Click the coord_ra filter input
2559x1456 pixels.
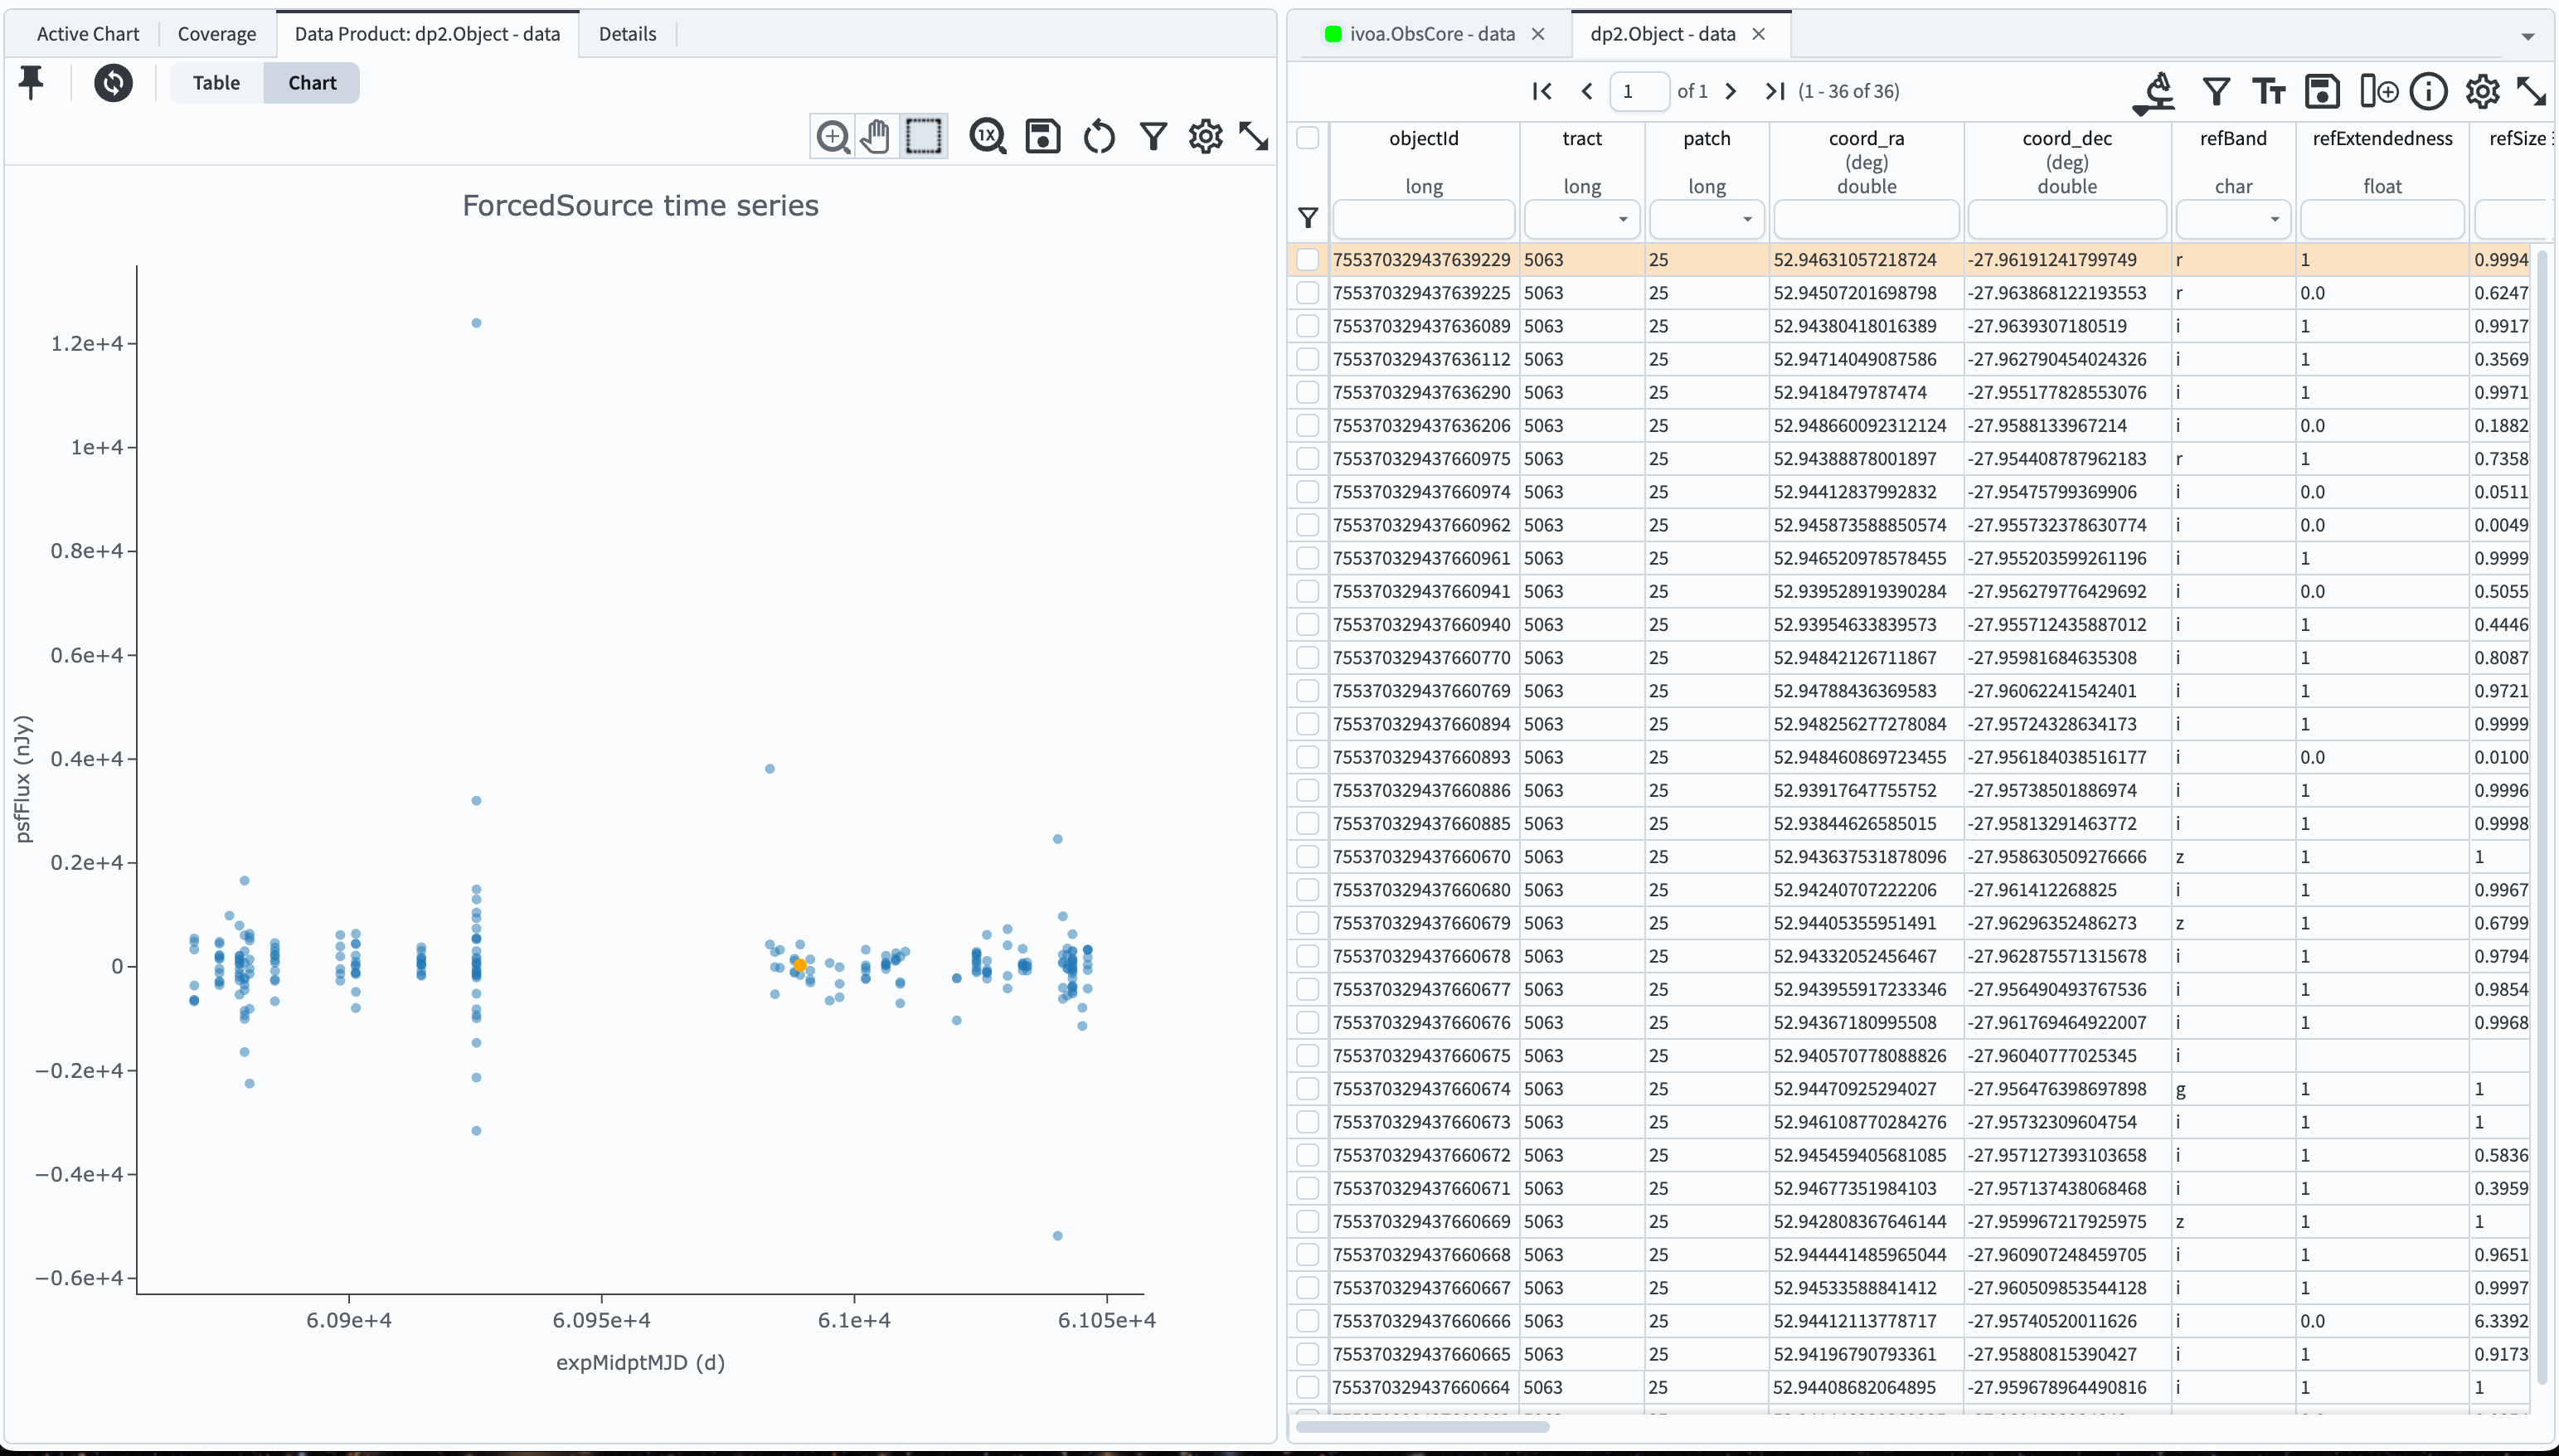pyautogui.click(x=1866, y=219)
